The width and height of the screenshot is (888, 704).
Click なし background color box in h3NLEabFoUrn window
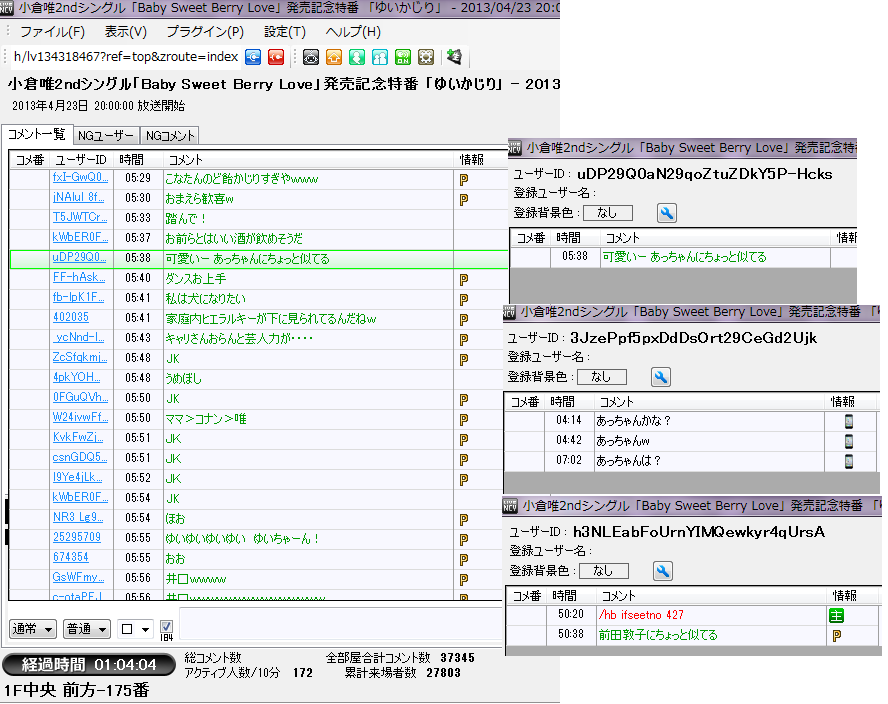603,571
